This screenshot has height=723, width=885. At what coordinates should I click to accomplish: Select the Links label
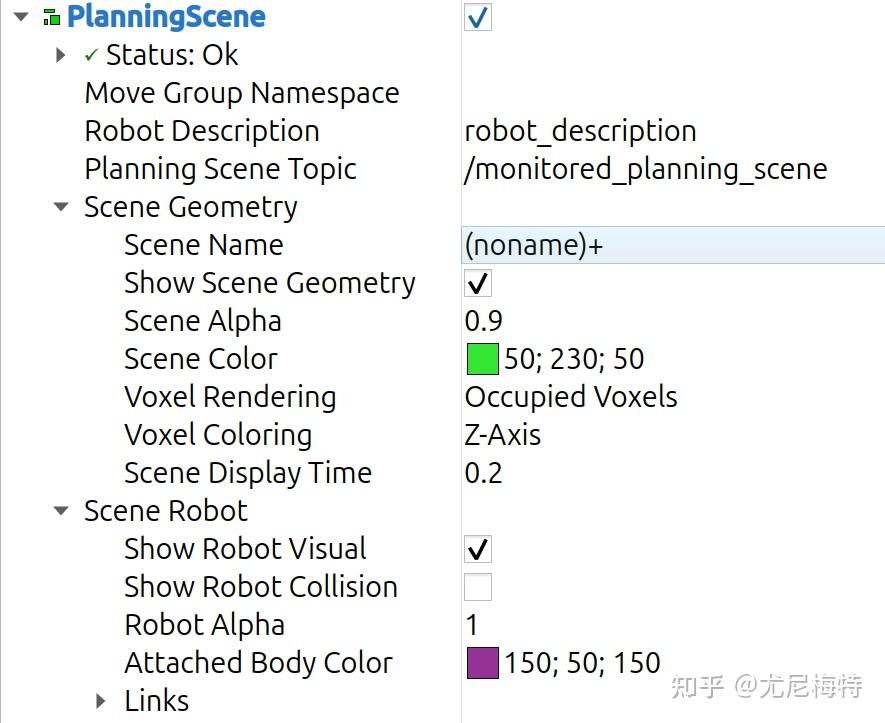tap(157, 701)
